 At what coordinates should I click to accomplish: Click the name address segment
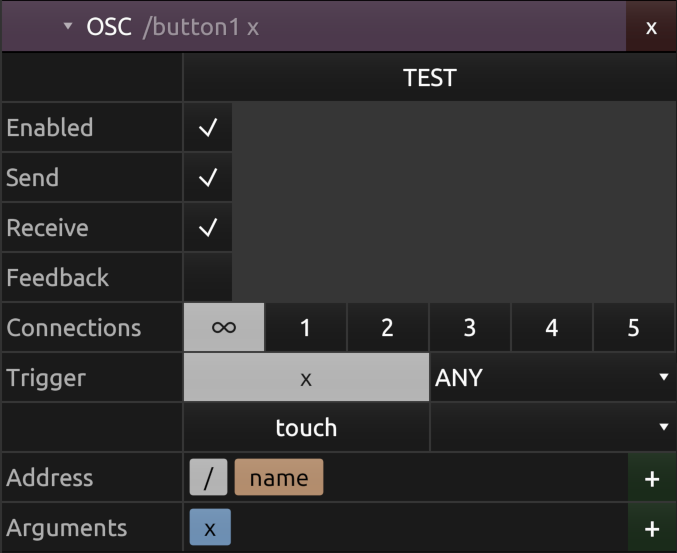(279, 477)
